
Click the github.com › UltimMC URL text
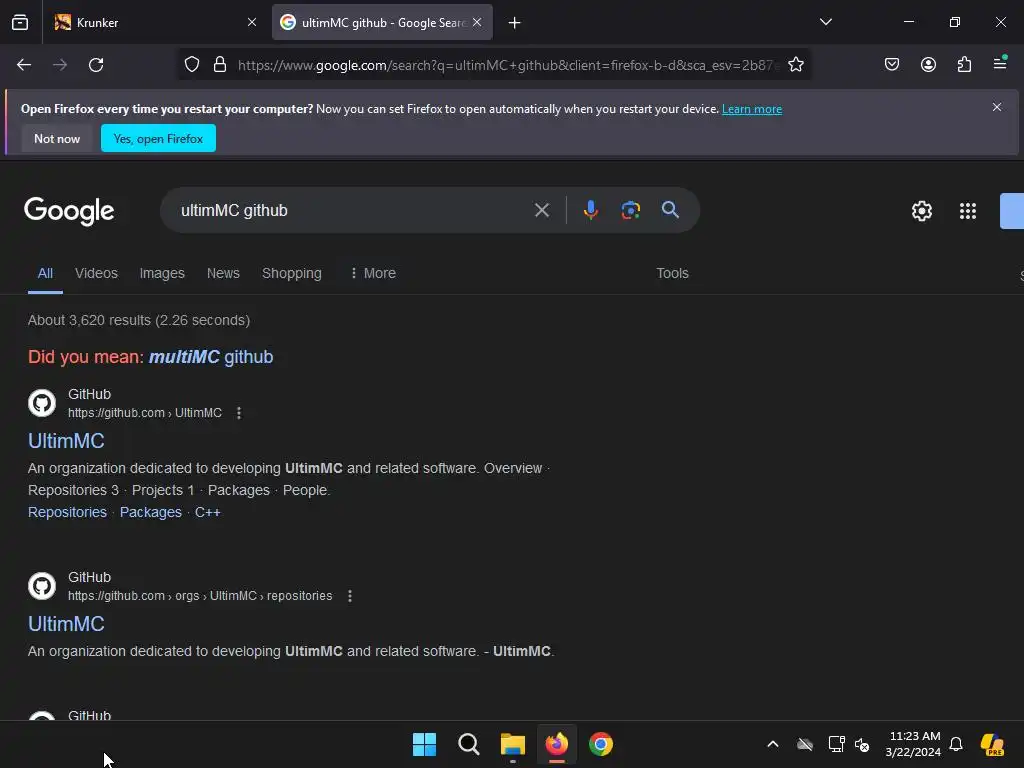145,413
